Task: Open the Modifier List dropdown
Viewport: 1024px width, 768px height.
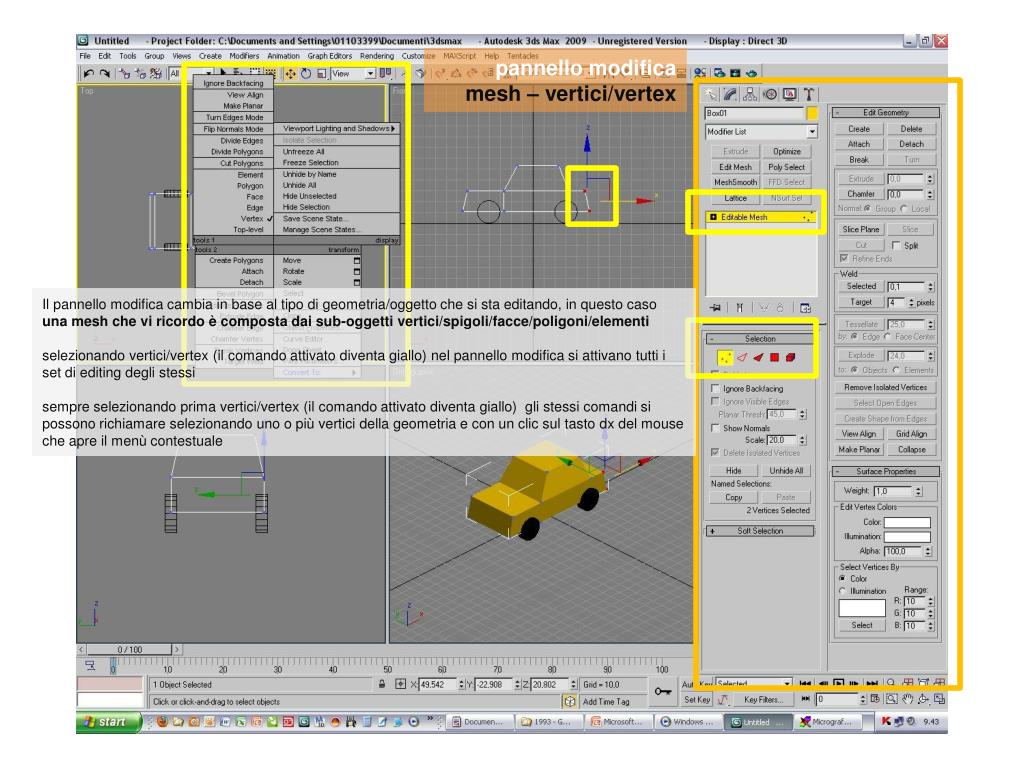Action: tap(812, 131)
